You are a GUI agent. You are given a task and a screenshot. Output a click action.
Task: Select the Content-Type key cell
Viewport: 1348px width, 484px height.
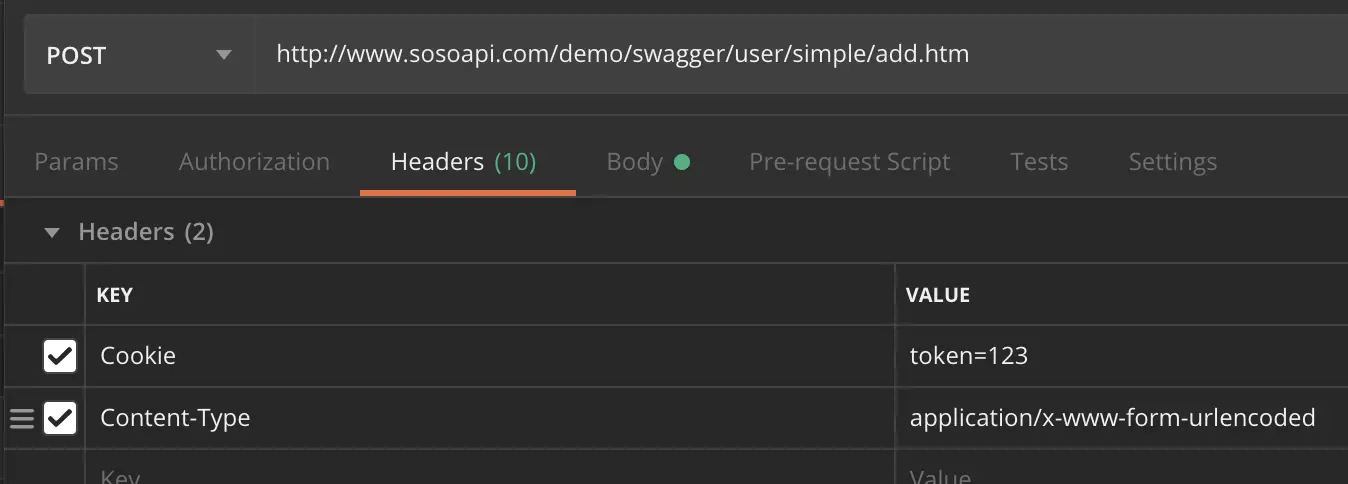[x=490, y=418]
